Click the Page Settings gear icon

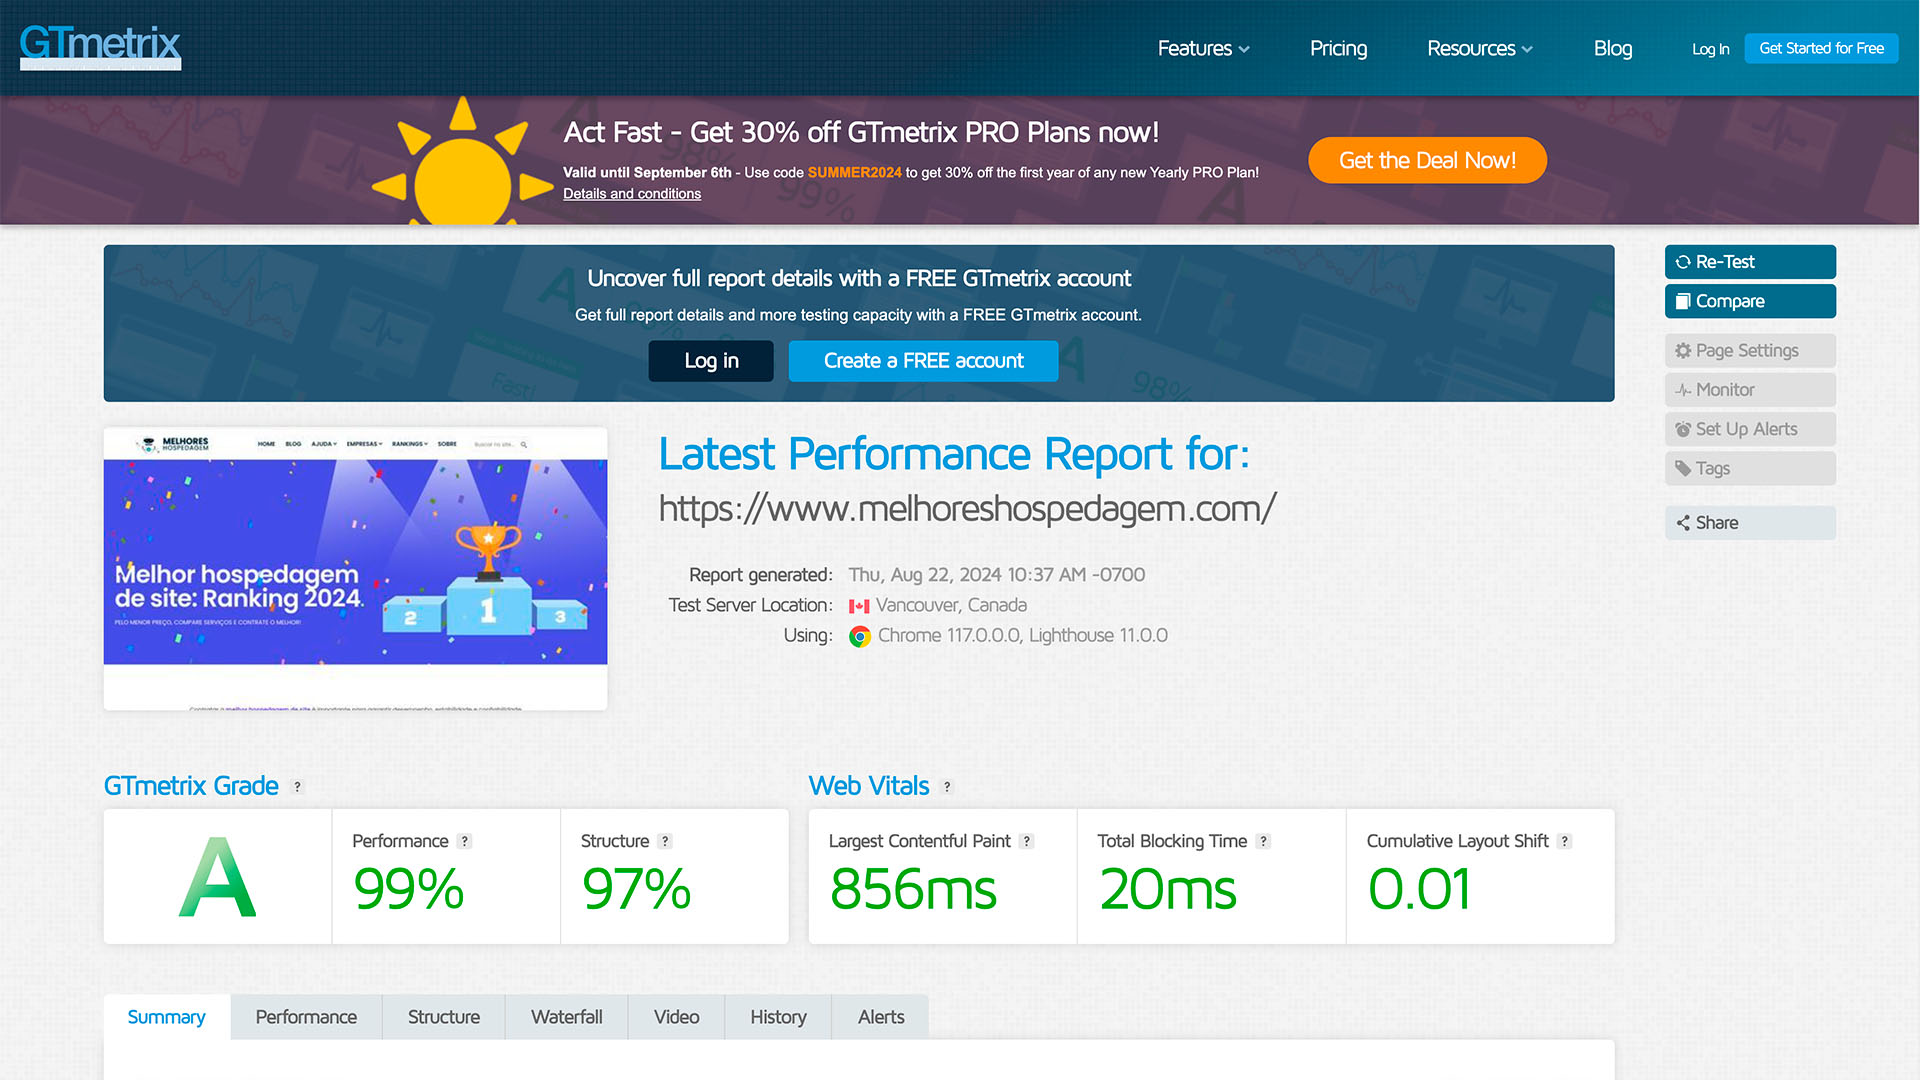pos(1683,351)
